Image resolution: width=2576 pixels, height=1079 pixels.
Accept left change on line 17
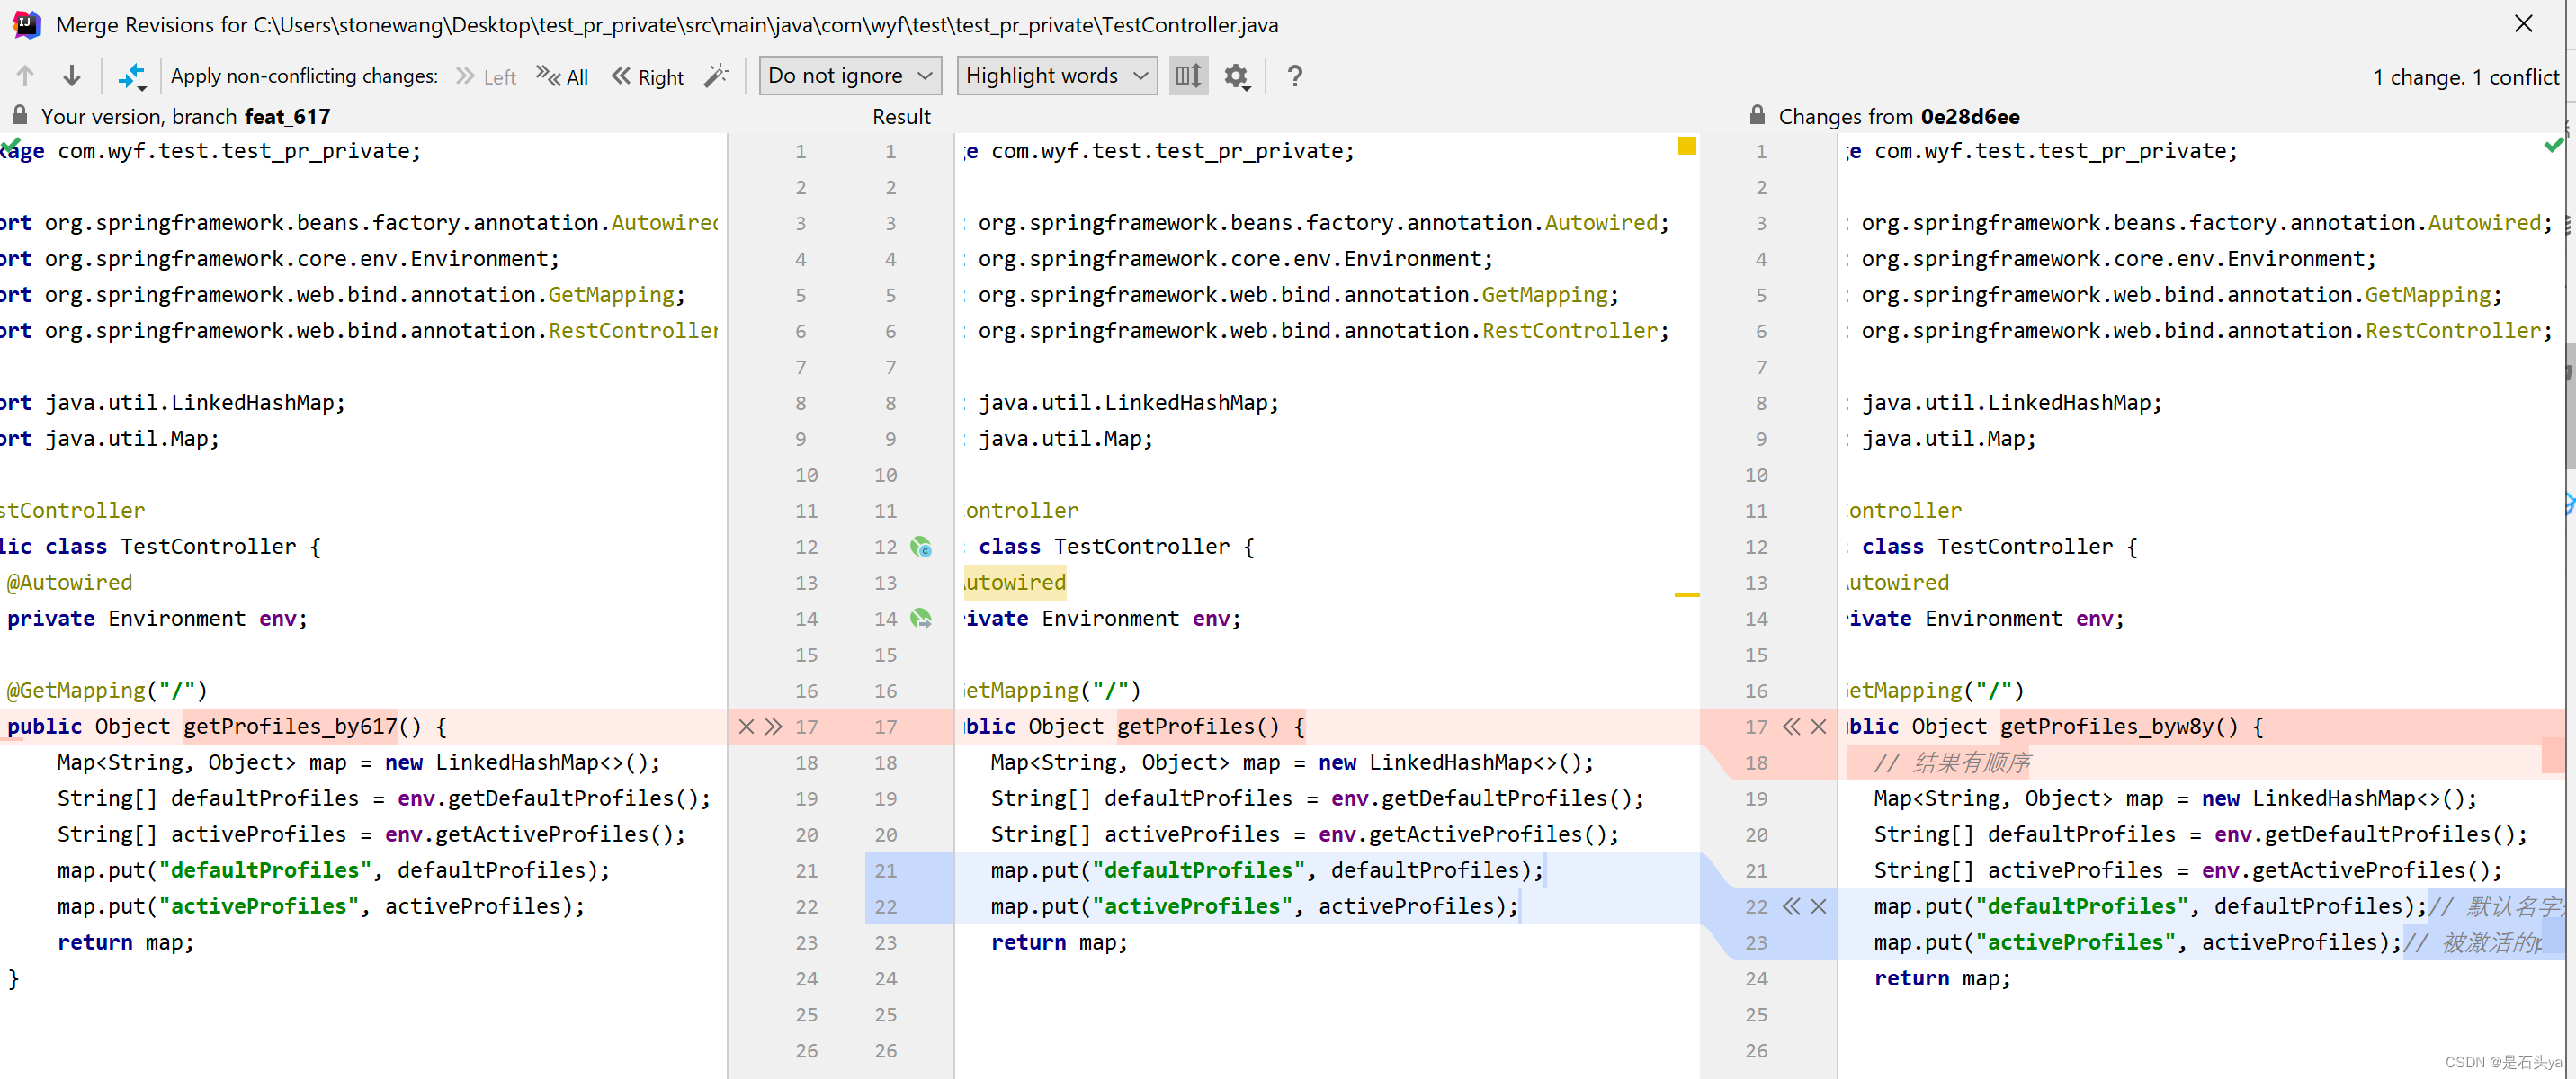coord(773,726)
